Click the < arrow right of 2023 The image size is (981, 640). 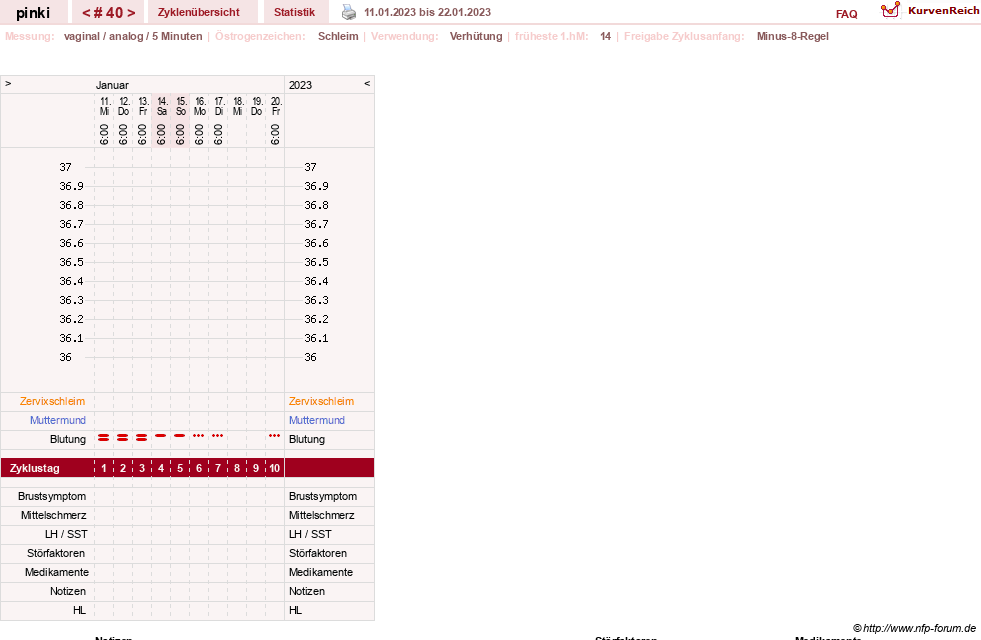pyautogui.click(x=367, y=83)
